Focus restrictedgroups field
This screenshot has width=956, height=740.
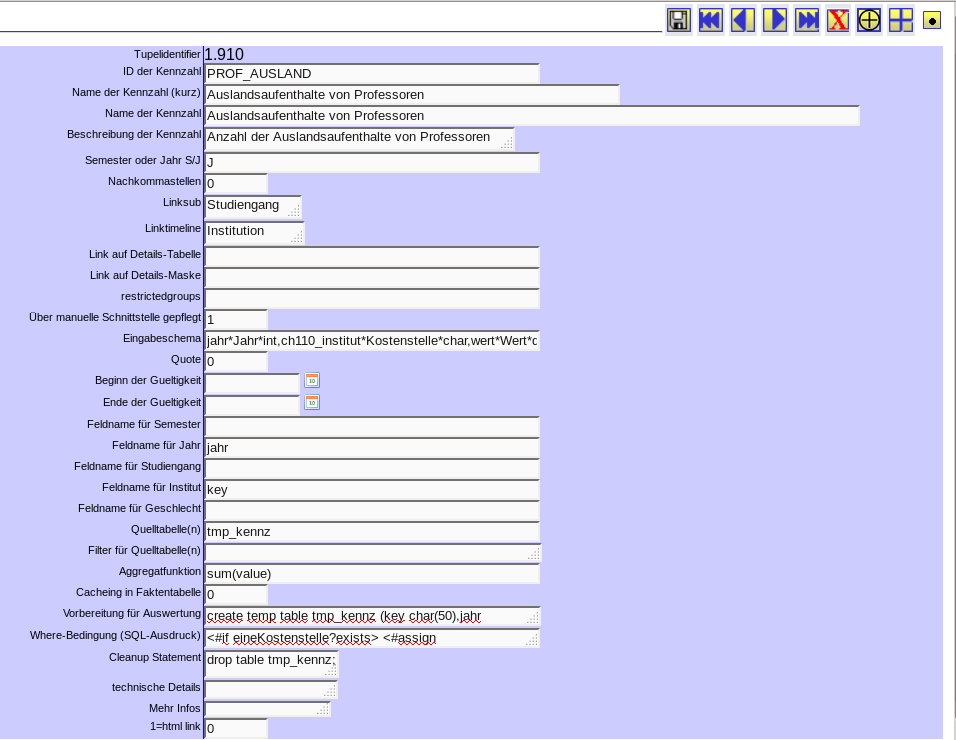[372, 299]
